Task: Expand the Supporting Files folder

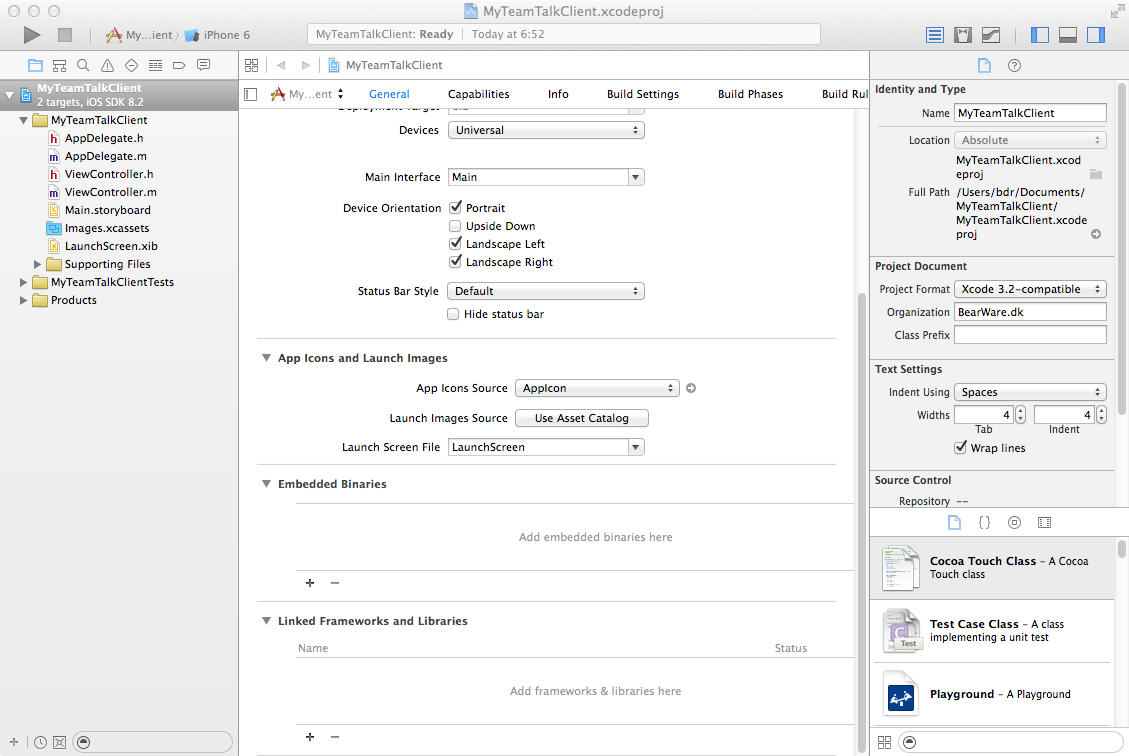Action: coord(38,264)
